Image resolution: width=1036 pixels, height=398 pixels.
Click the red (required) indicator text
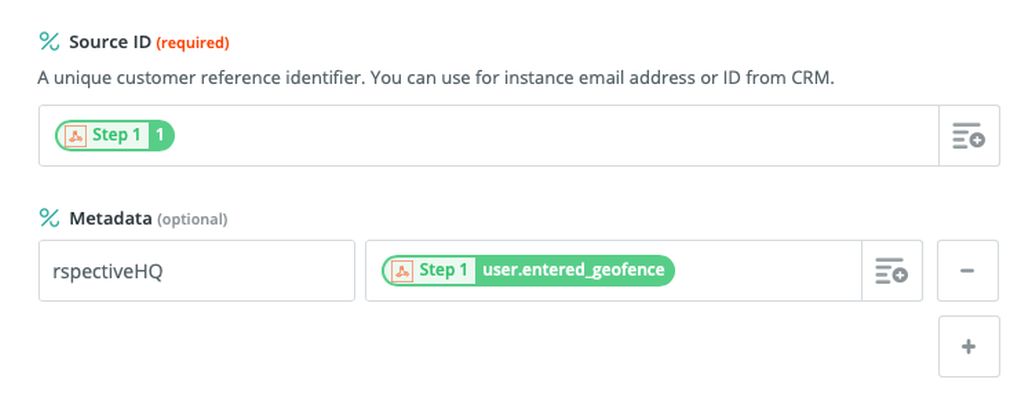192,43
